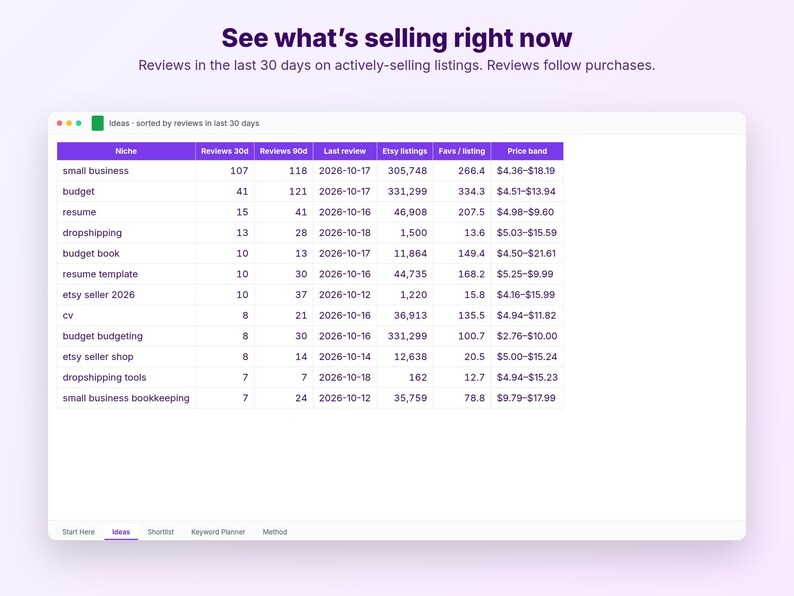Screen dimensions: 794x596
Task: Click the 36,913 Etsy listings cell
Action: 405,315
